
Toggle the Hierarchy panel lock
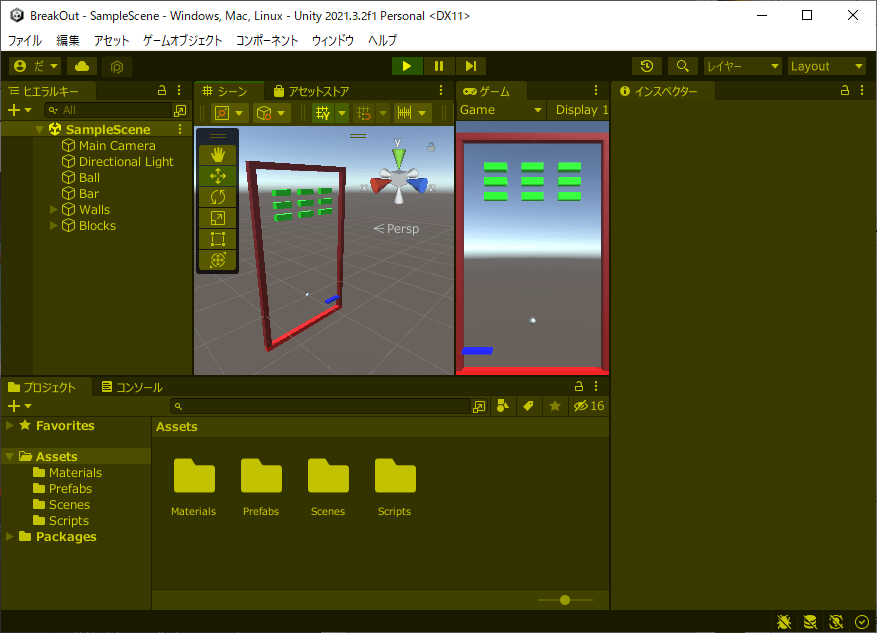[x=162, y=91]
